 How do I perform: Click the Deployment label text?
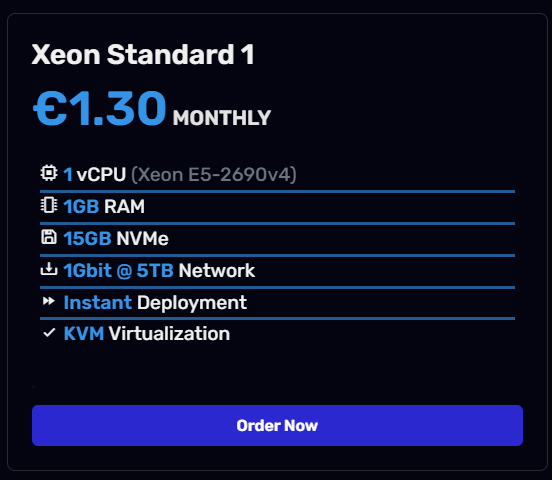(x=192, y=303)
